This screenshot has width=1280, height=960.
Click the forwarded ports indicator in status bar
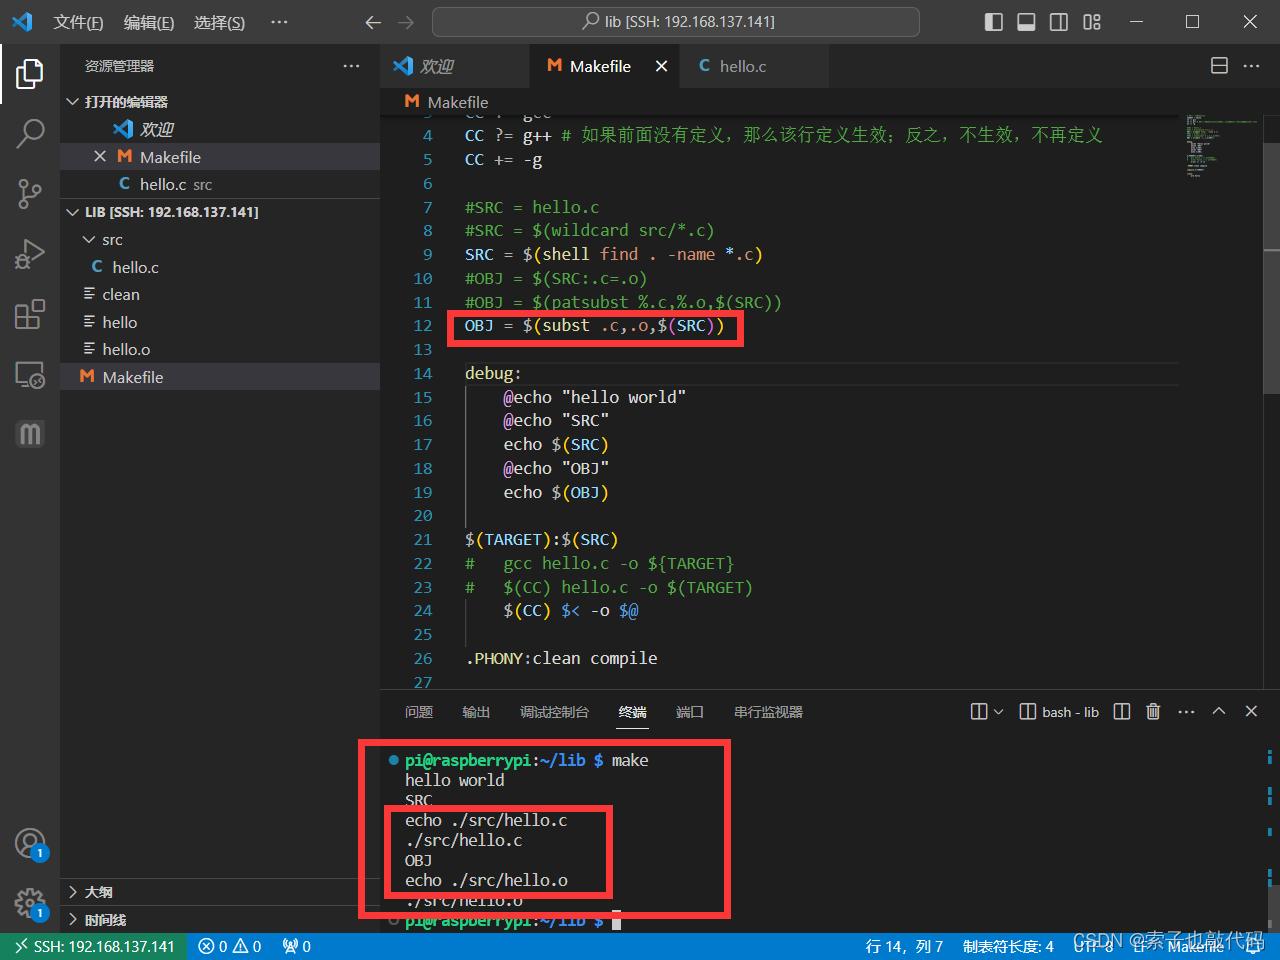point(296,946)
